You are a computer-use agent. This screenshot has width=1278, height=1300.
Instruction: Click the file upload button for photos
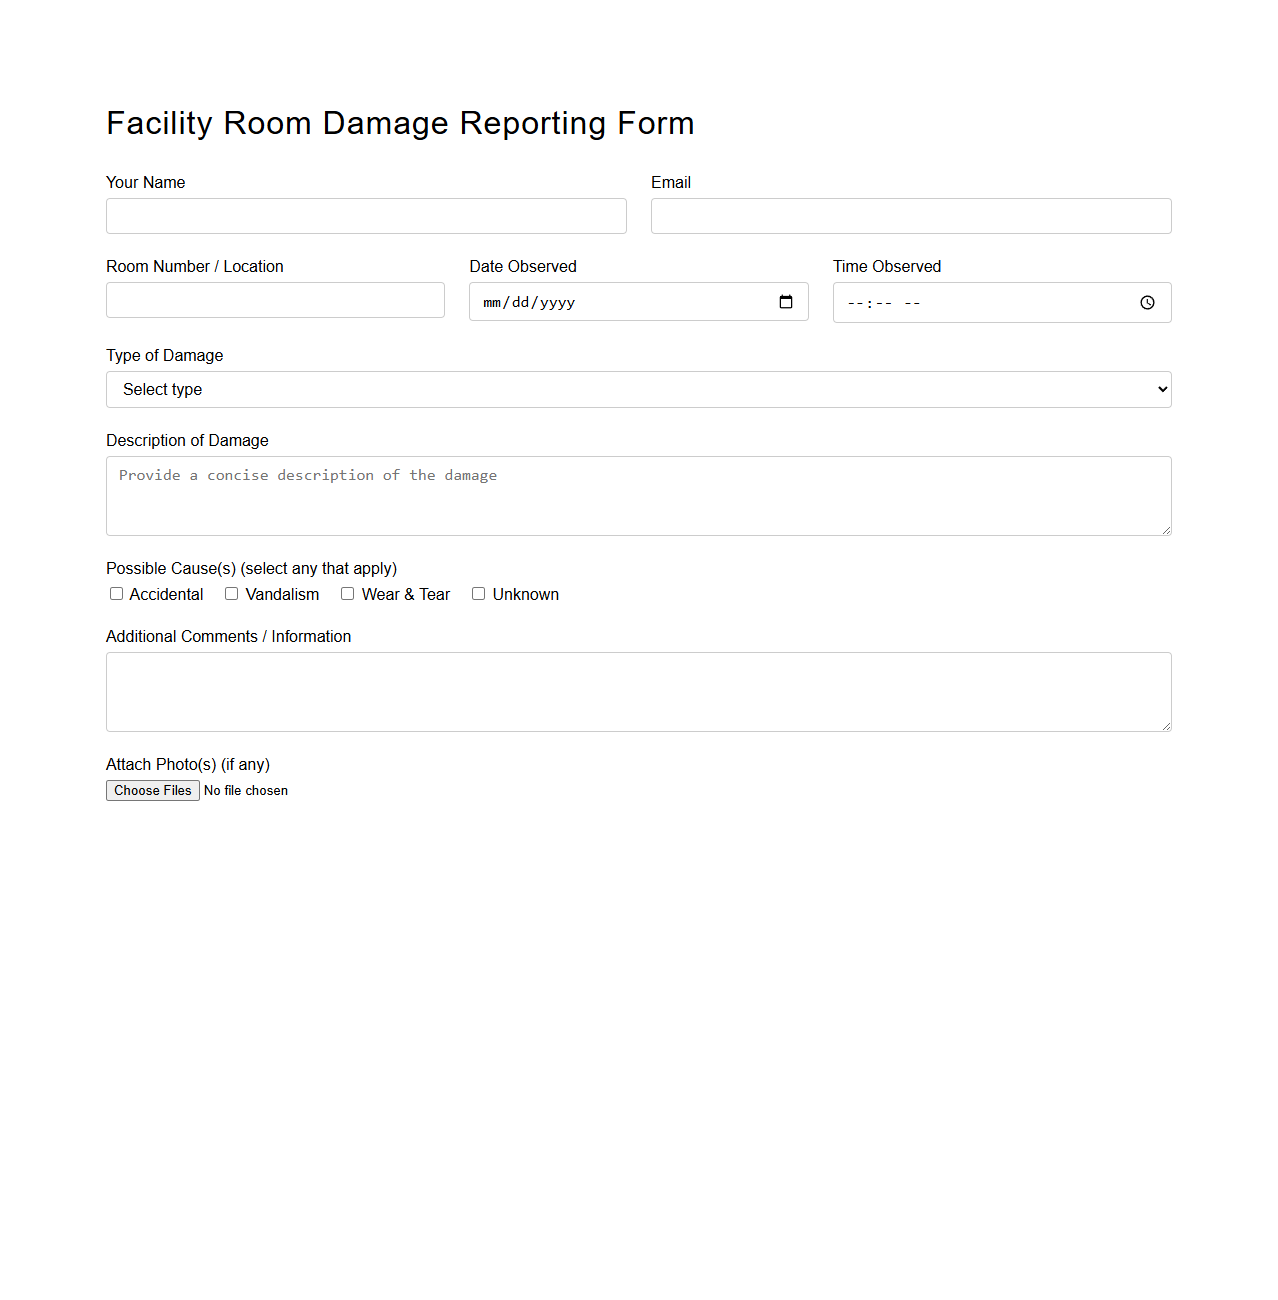tap(152, 790)
